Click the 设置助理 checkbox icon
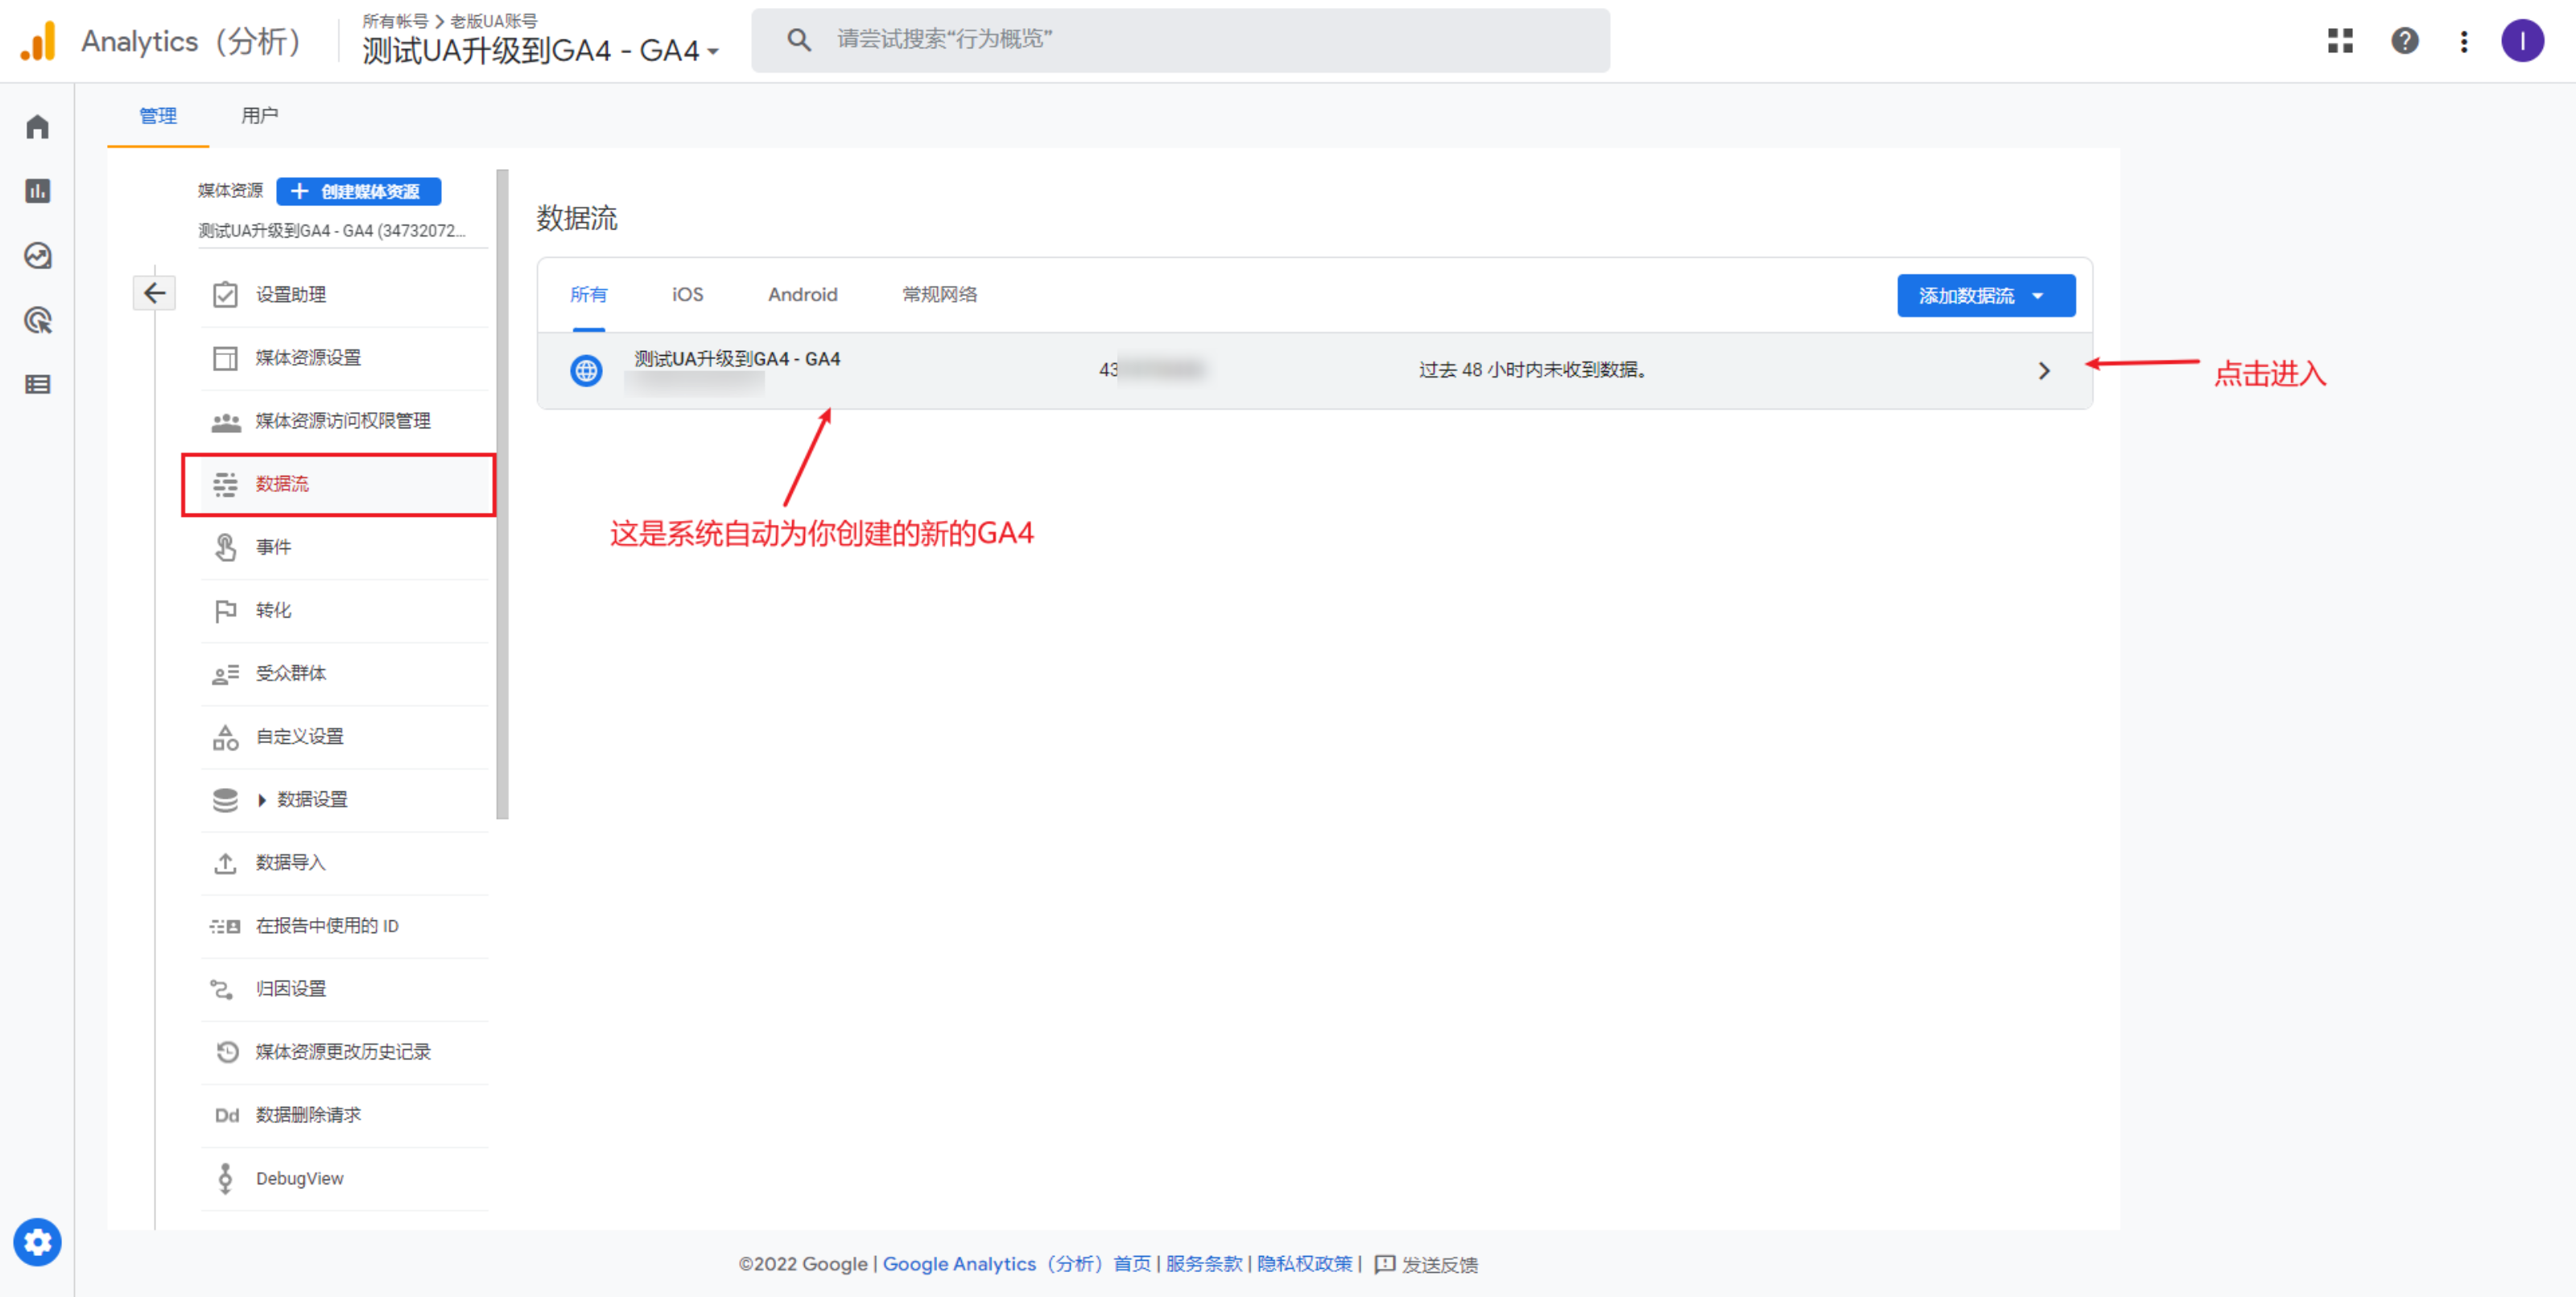 pyautogui.click(x=225, y=295)
